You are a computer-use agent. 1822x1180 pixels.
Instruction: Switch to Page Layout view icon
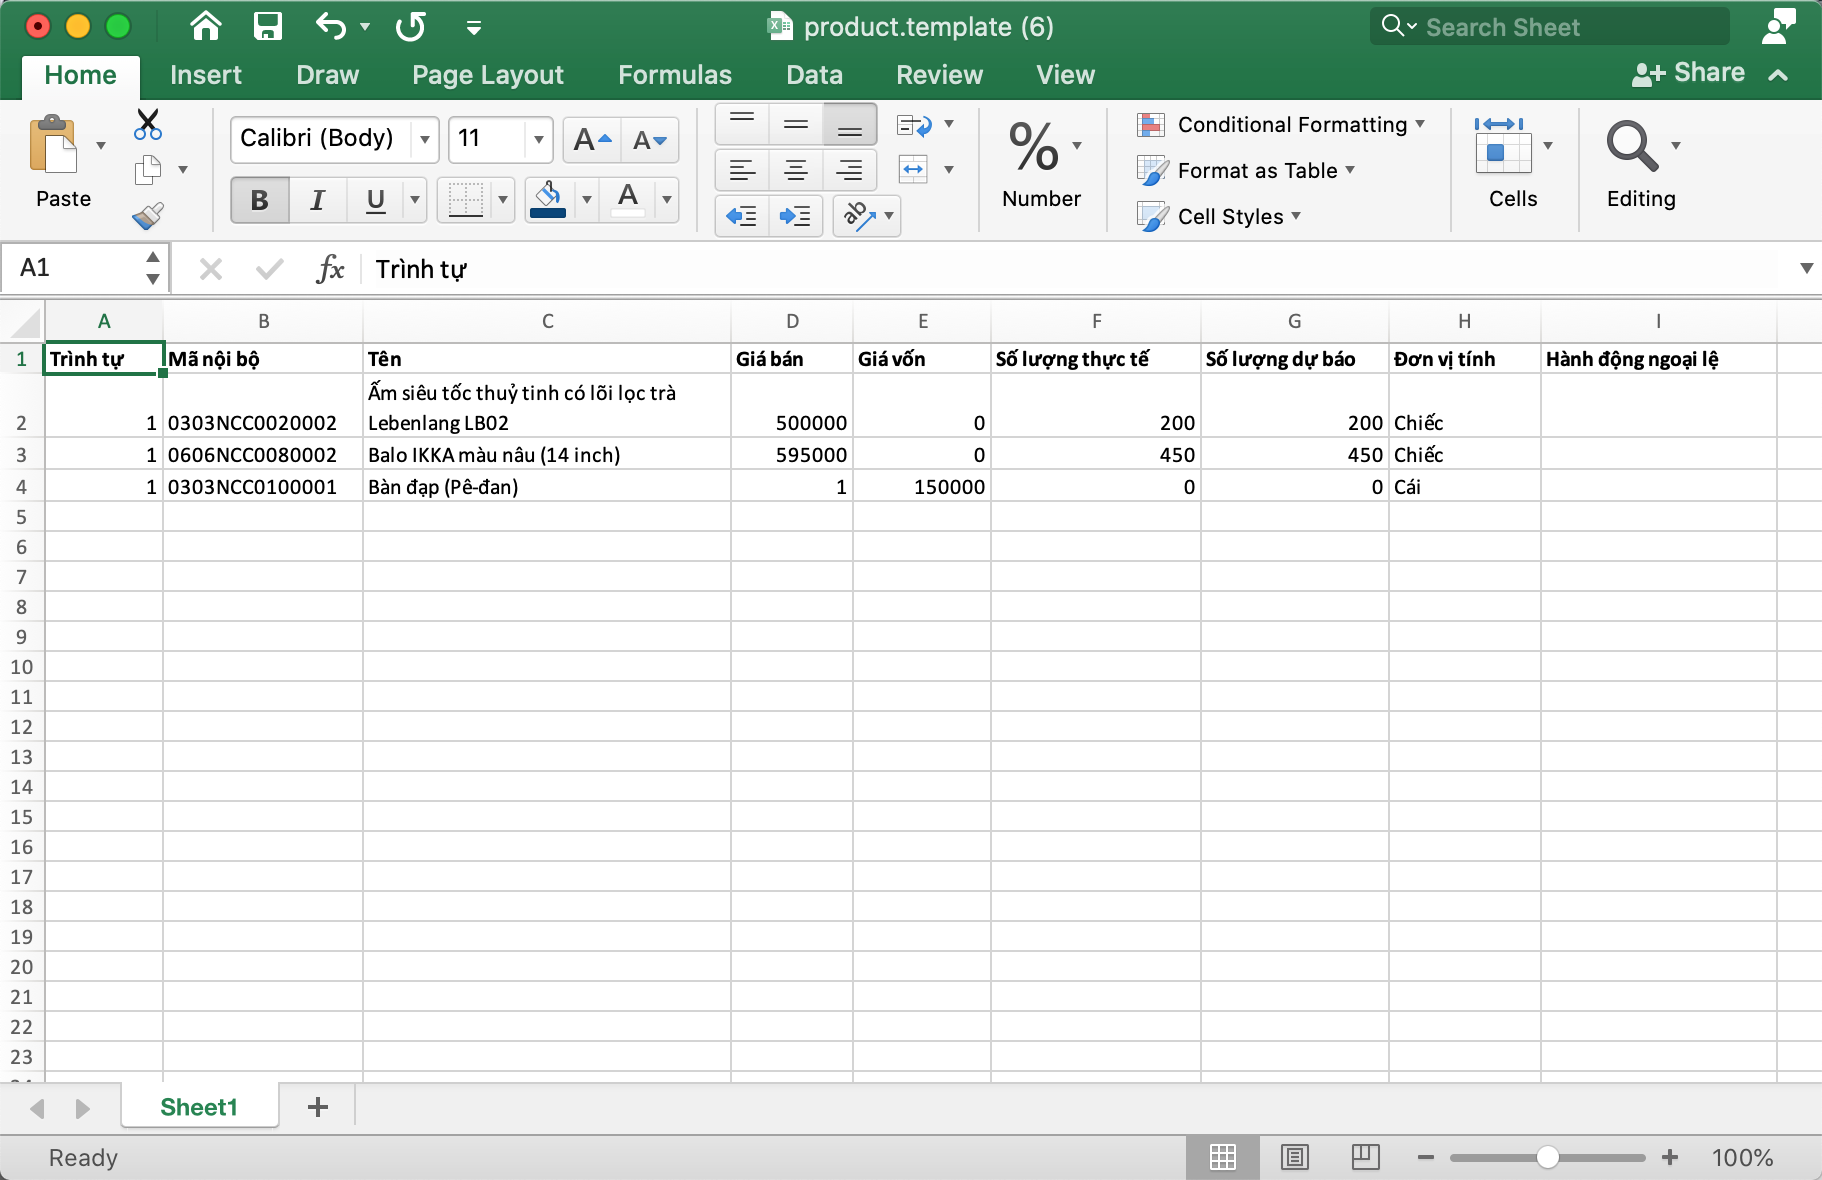[x=1294, y=1157]
